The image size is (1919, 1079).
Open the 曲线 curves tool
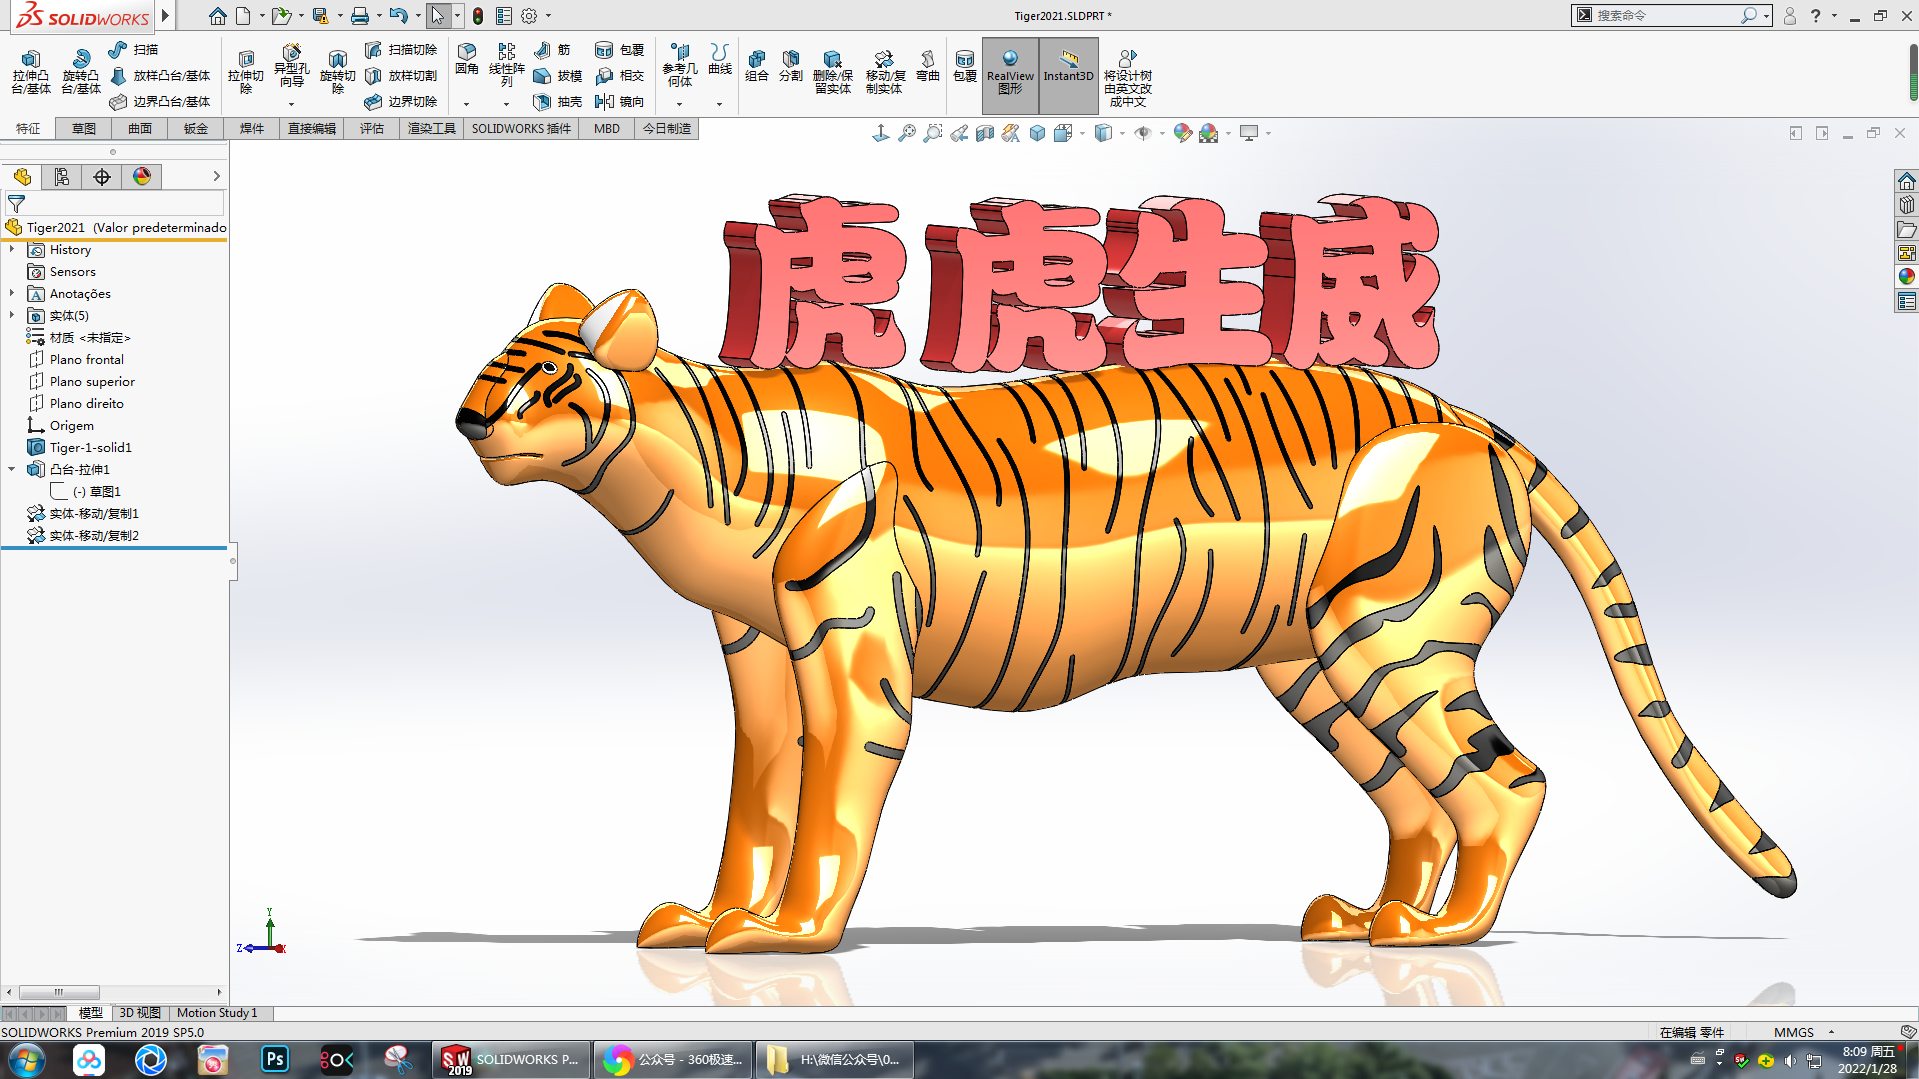[720, 59]
